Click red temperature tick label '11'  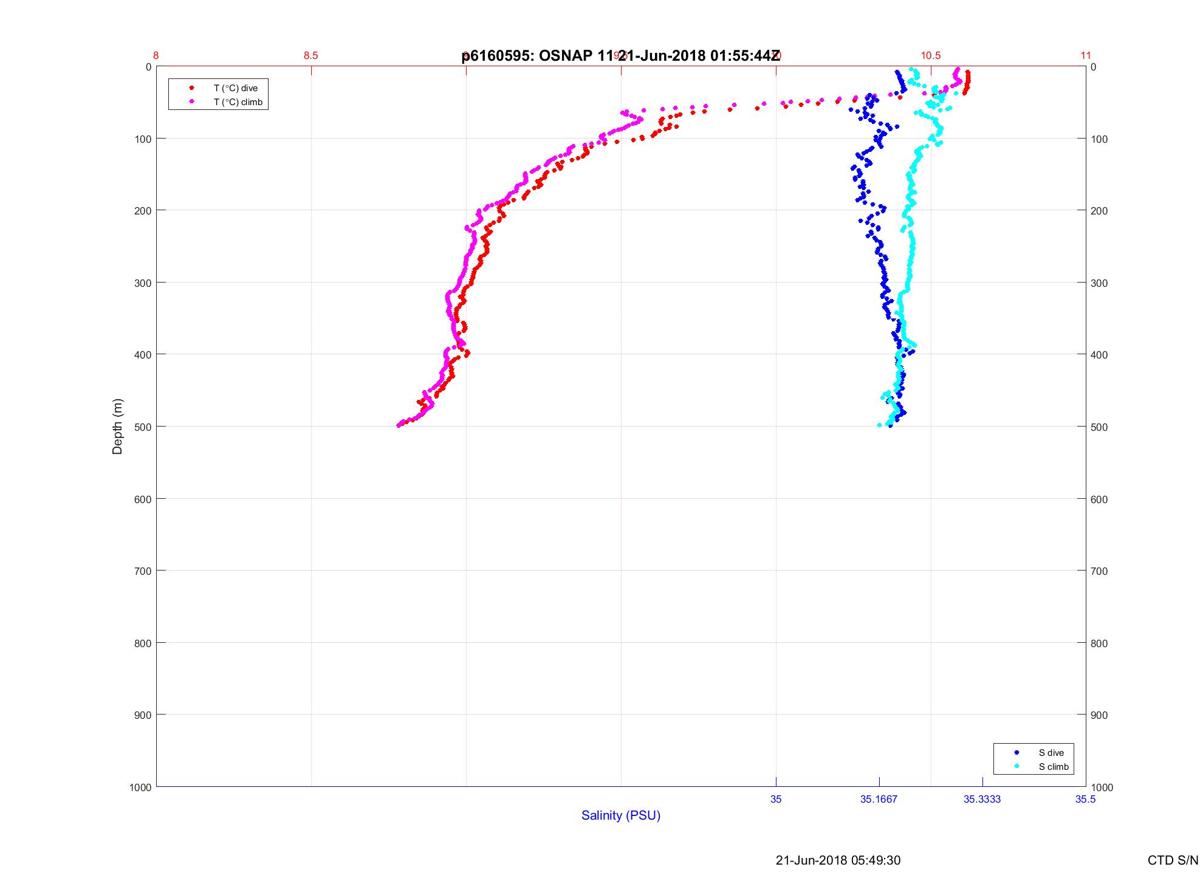click(x=1086, y=56)
